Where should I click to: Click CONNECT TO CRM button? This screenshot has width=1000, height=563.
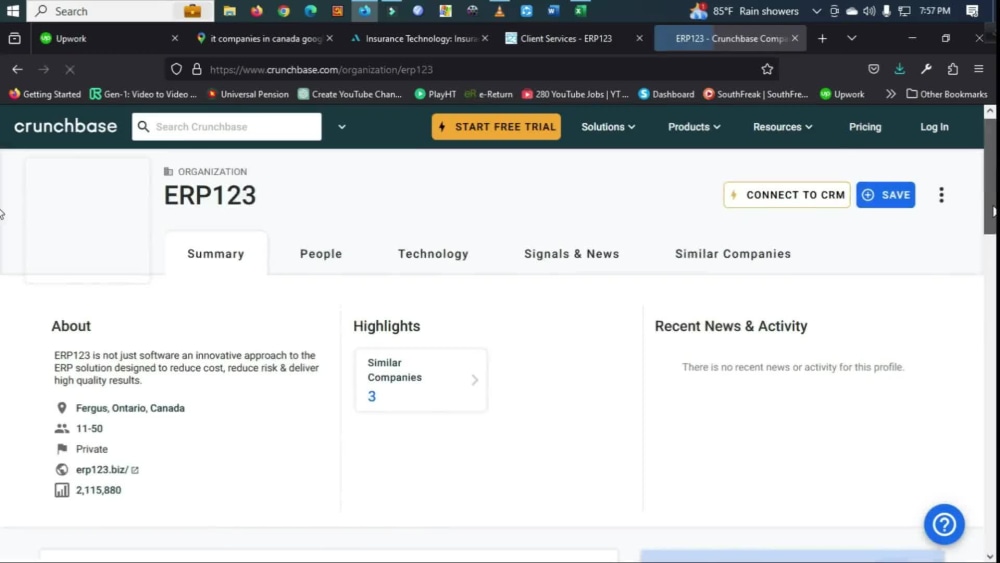coord(787,195)
